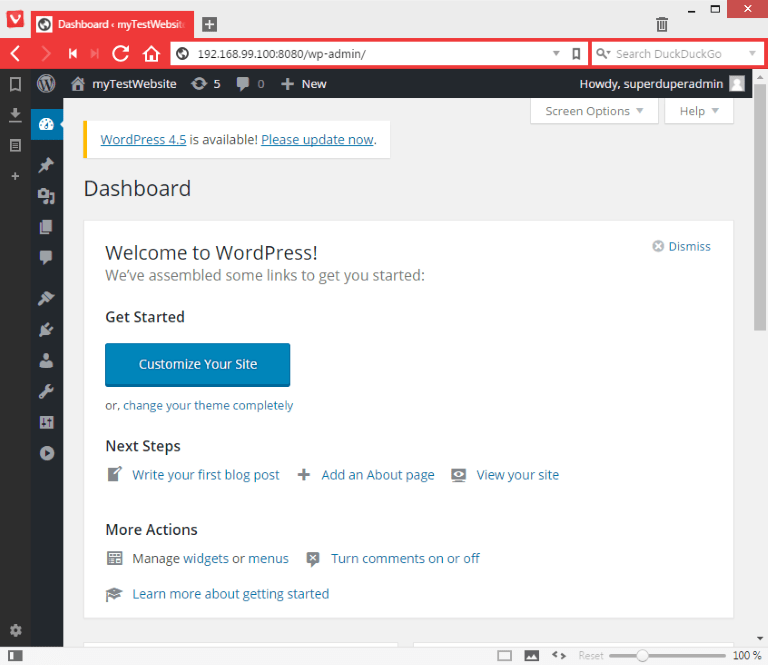Expand the Screen Options dropdown

click(x=594, y=111)
